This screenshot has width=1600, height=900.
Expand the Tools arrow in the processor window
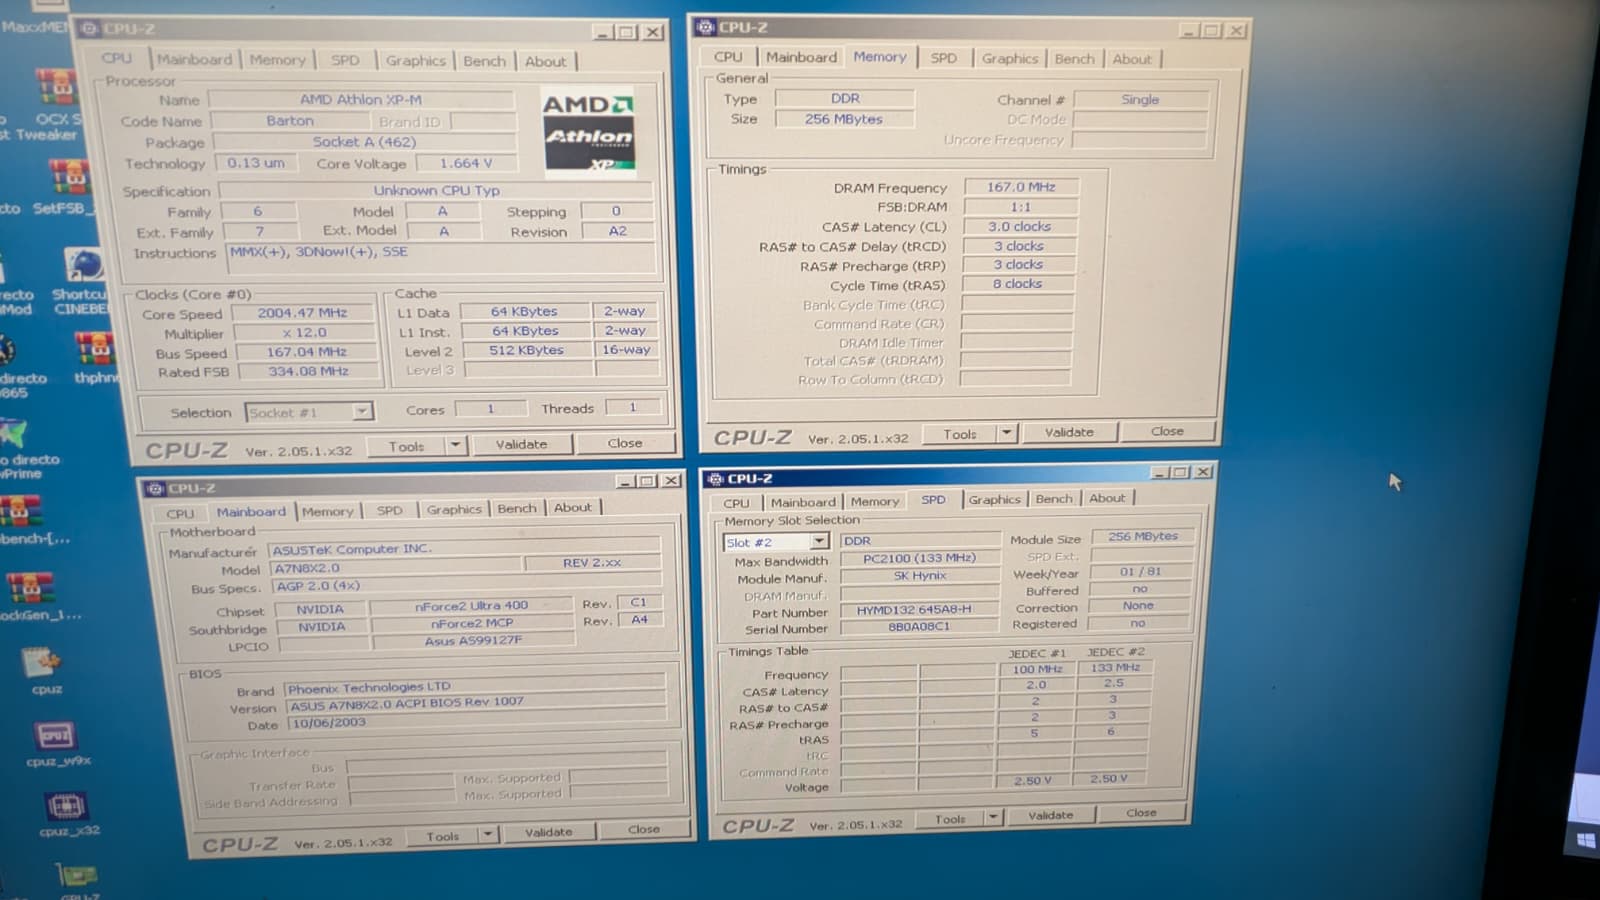[x=456, y=445]
